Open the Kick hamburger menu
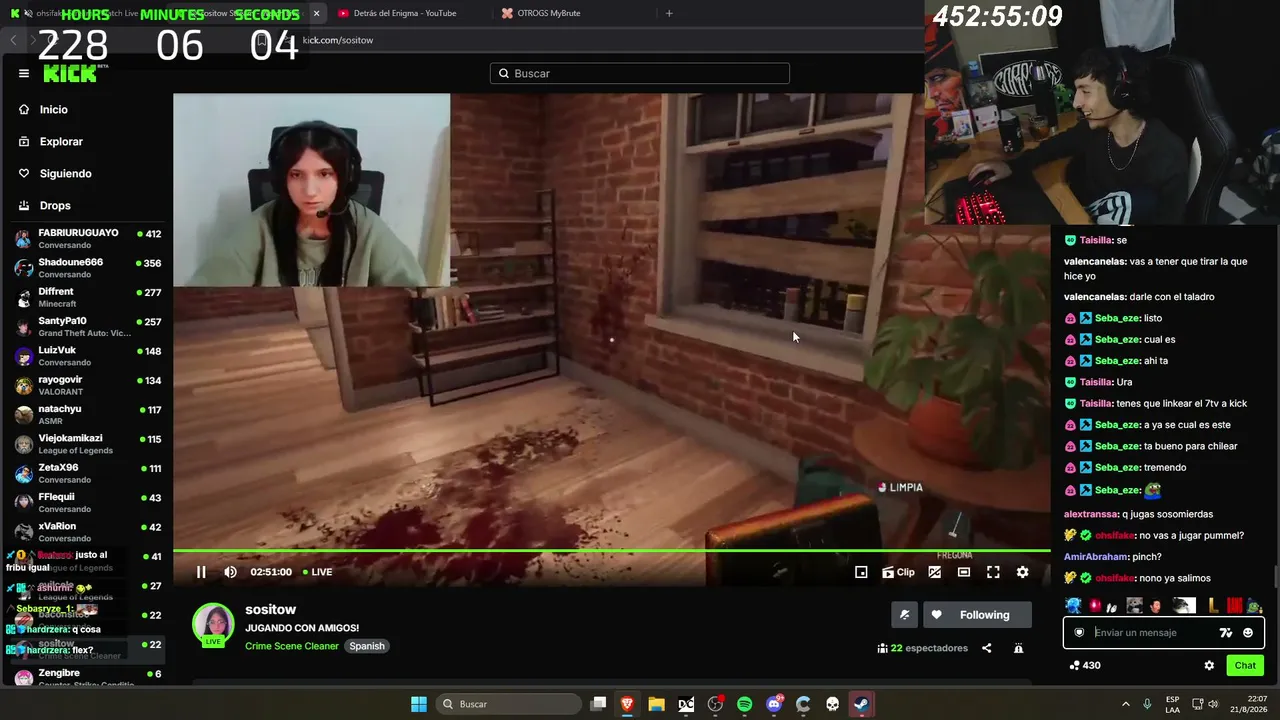Screen dimensions: 1280x720 pos(24,73)
